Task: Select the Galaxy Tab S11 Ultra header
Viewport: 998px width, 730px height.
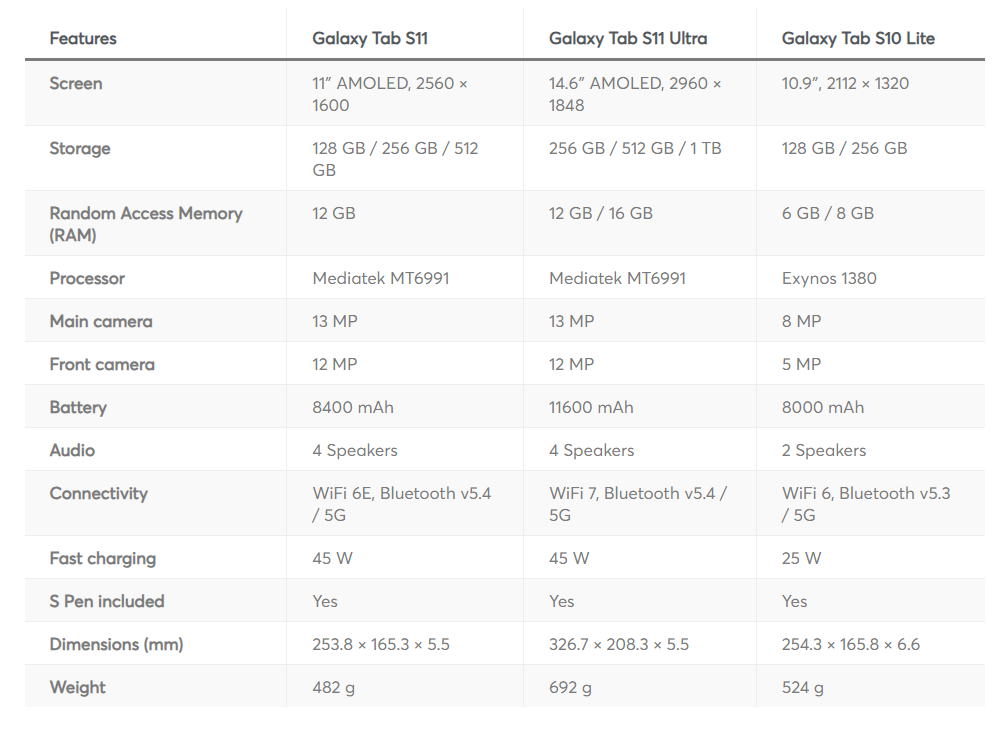Action: pyautogui.click(x=628, y=38)
